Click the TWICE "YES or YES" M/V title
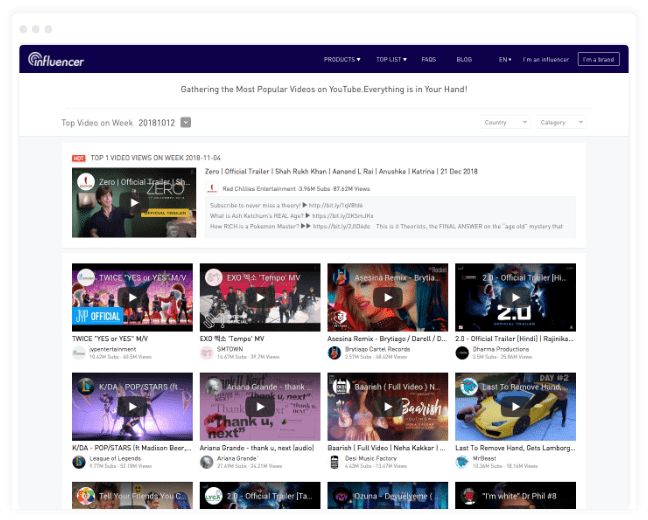The width and height of the screenshot is (648, 520). coord(110,339)
